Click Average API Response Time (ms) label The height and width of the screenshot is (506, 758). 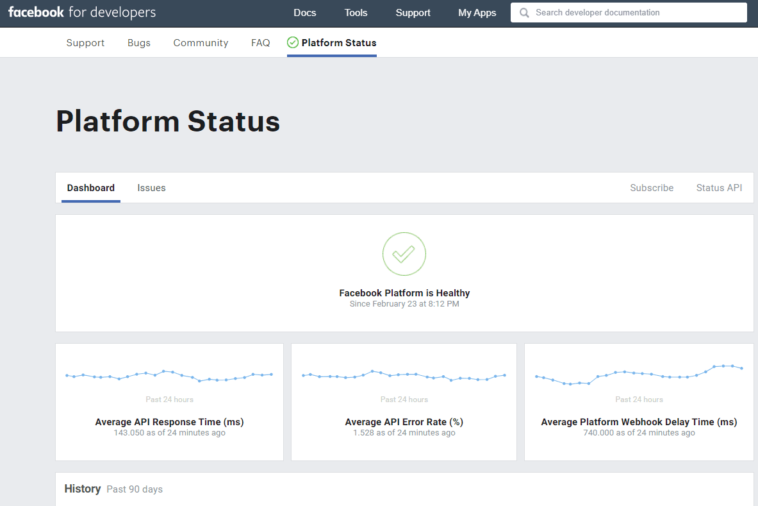point(169,422)
